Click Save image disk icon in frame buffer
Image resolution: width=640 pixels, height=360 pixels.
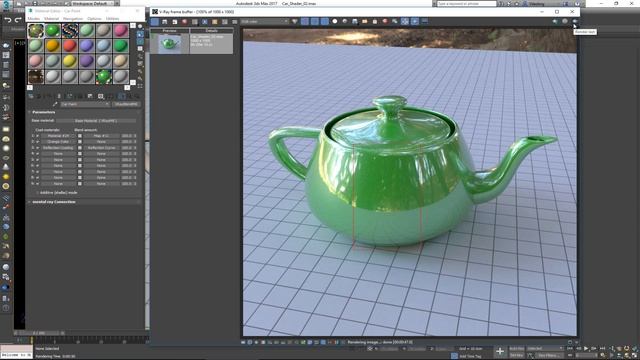pos(355,21)
